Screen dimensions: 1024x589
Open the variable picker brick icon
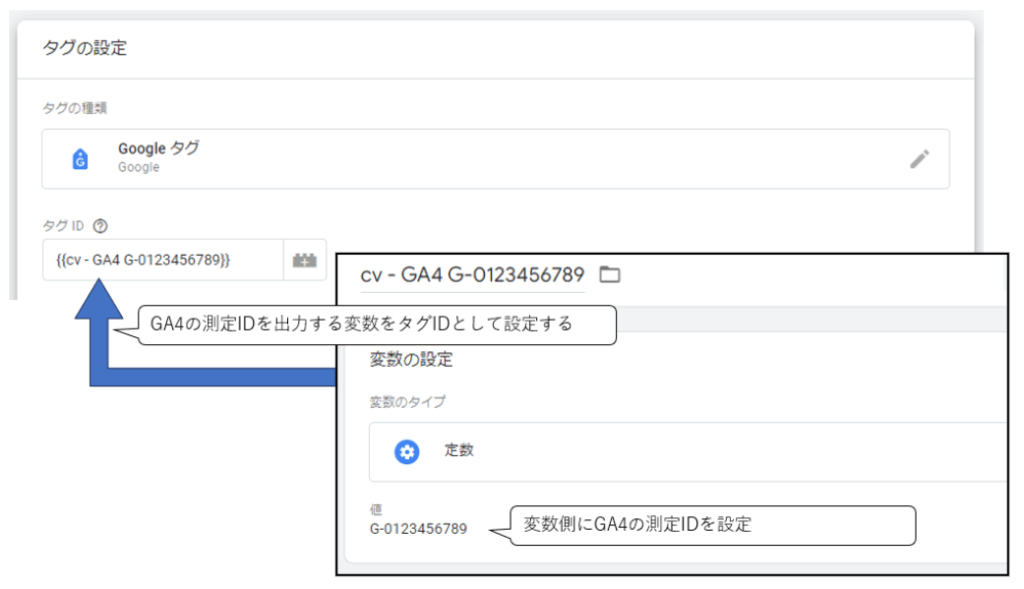(304, 260)
